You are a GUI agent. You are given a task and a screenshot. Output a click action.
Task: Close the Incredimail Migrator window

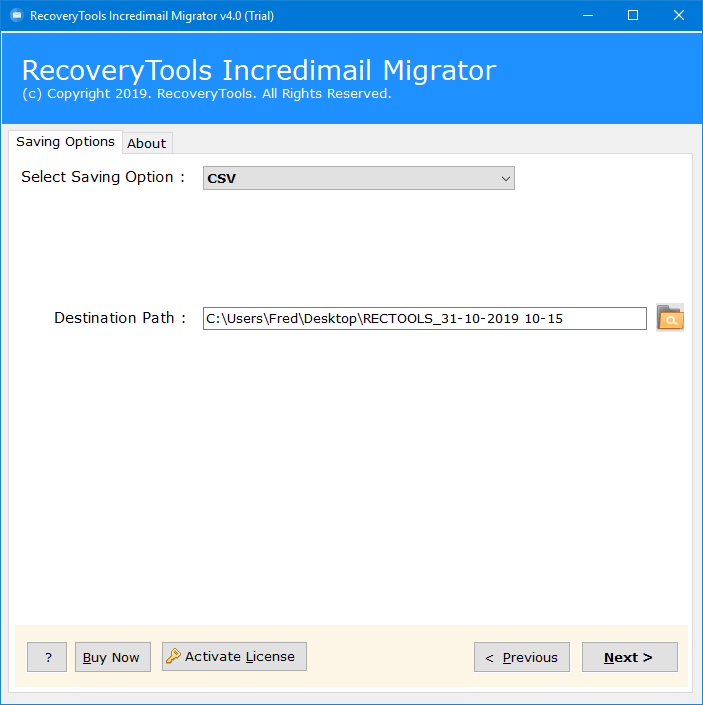coord(679,16)
